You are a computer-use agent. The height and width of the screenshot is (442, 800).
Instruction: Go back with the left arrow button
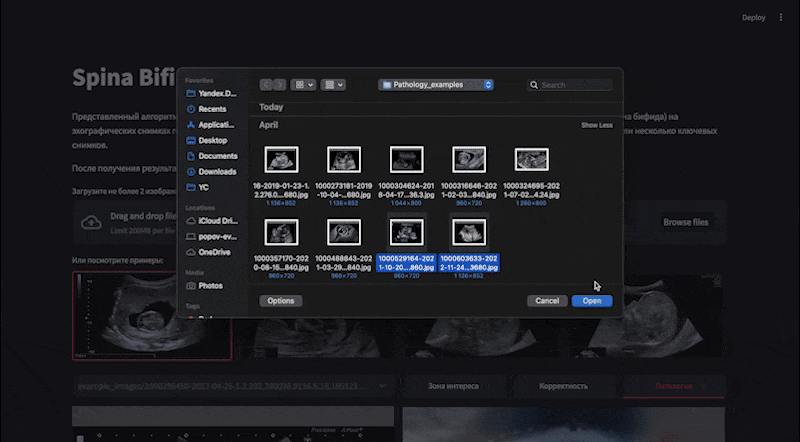click(266, 85)
